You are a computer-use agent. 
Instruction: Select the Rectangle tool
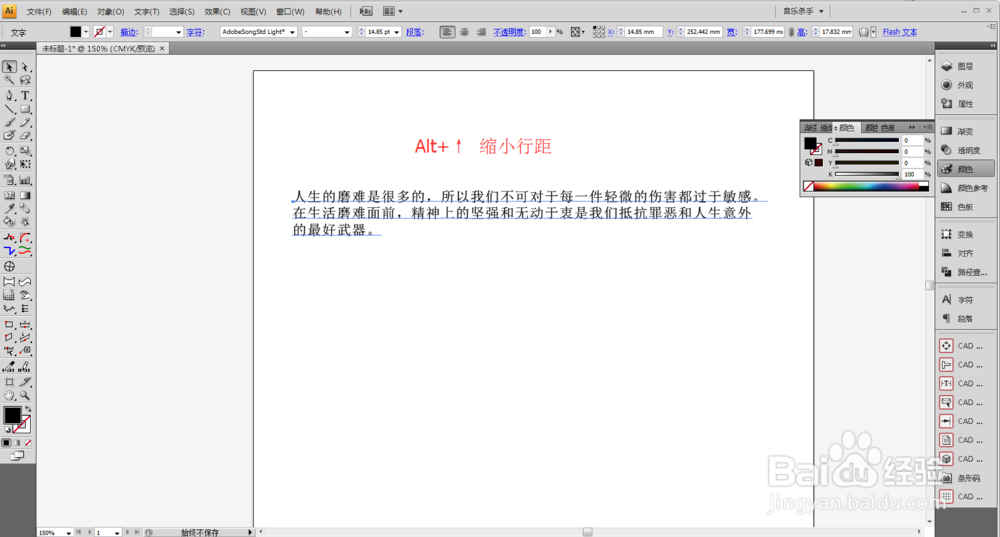(25, 109)
